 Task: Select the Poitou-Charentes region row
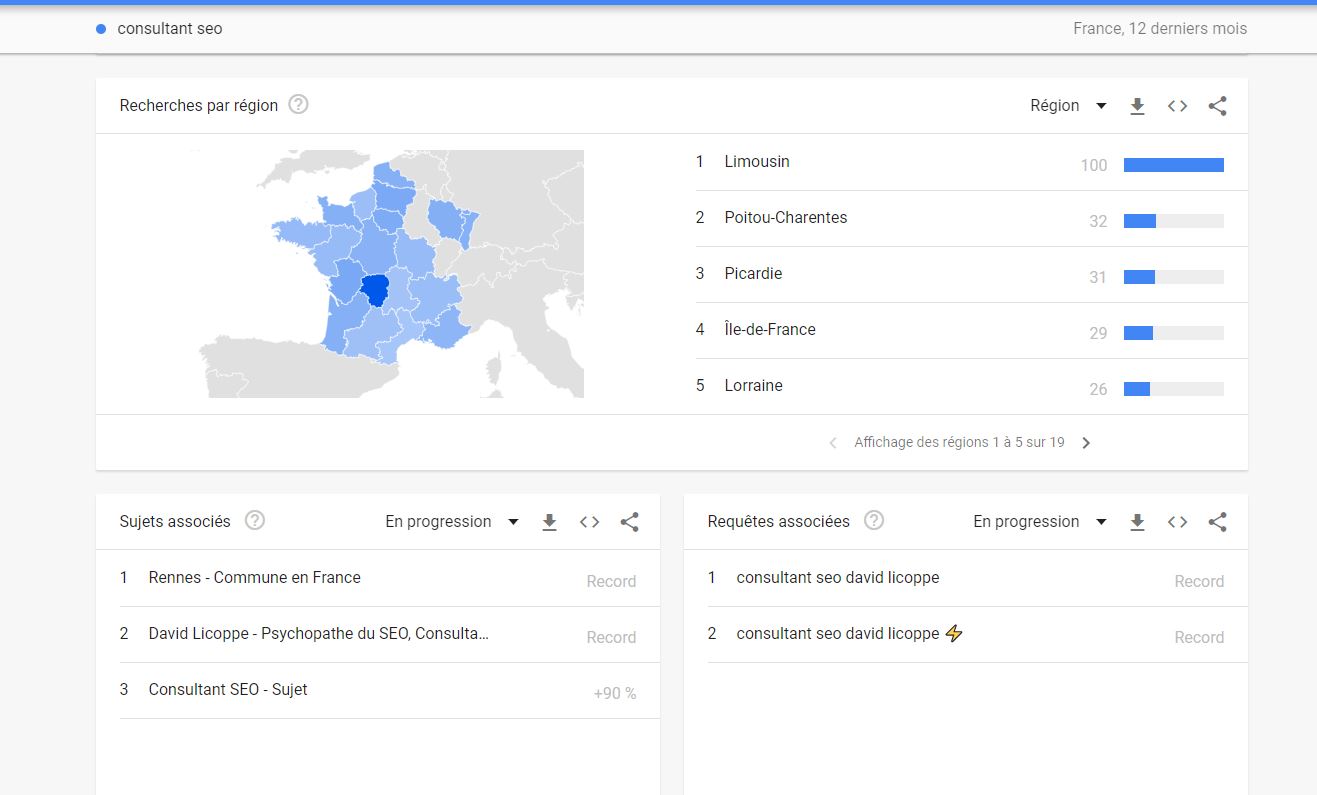coord(960,218)
